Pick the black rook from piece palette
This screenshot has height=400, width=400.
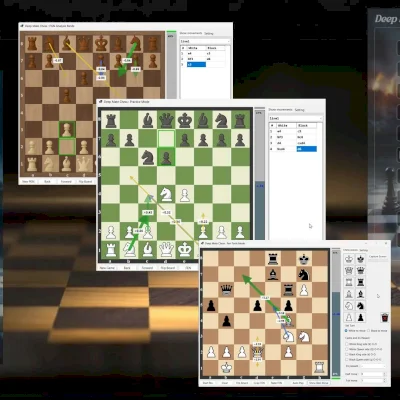360,282
